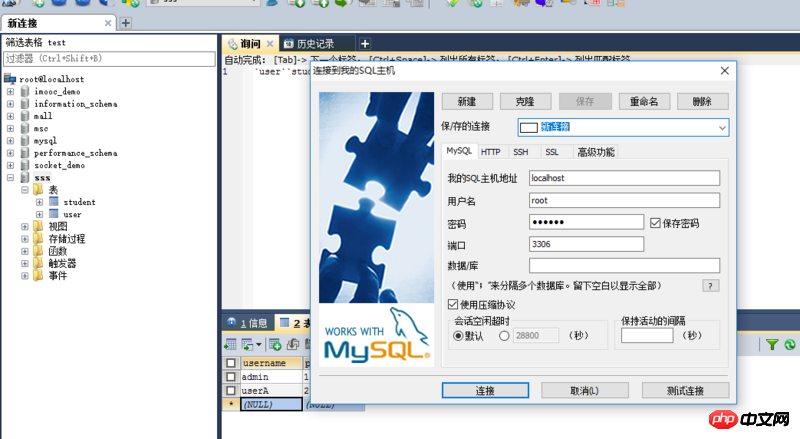
Task: Toggle the 保存密码 checkbox
Action: [x=655, y=223]
